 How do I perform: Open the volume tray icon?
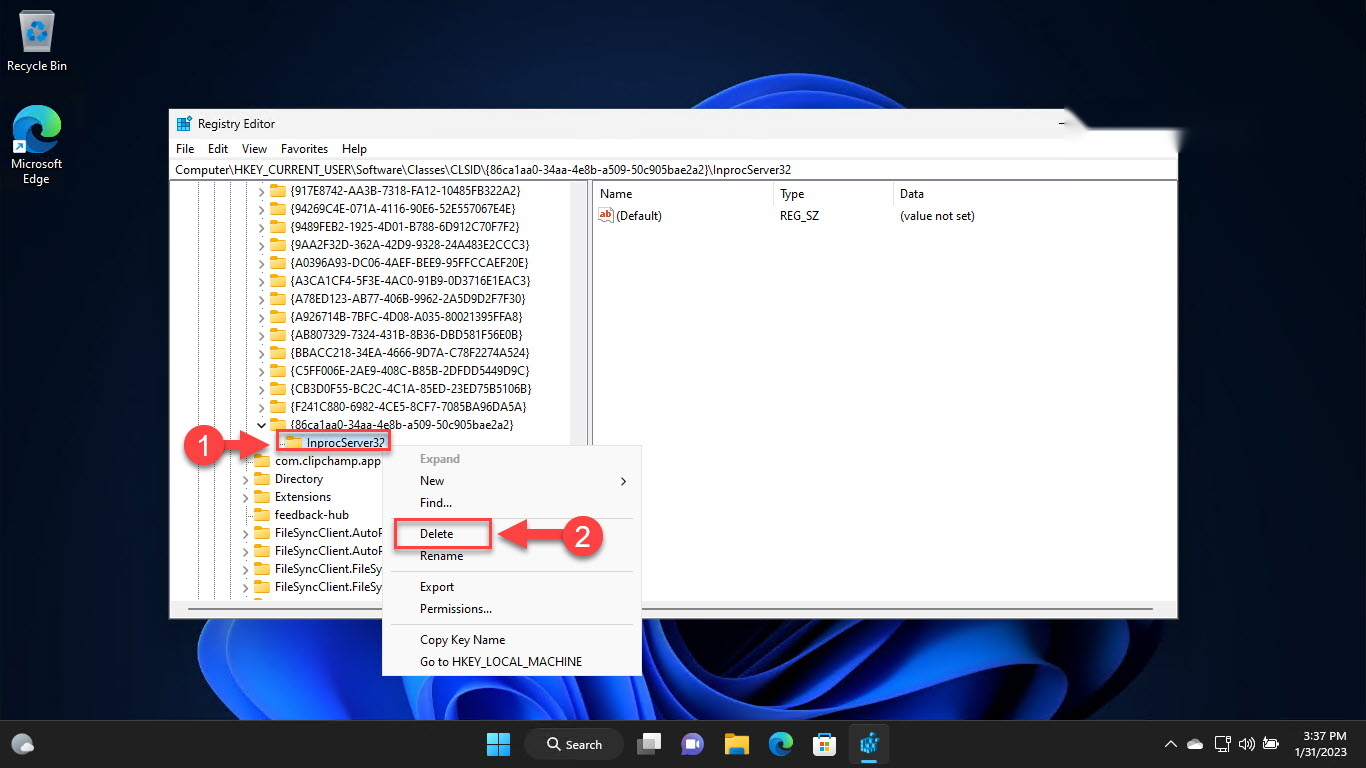(x=1246, y=744)
